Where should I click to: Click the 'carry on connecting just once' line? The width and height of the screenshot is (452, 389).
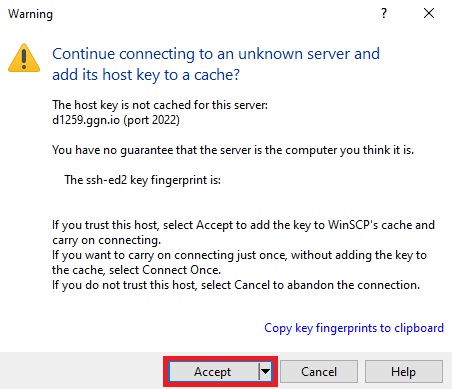pos(239,255)
